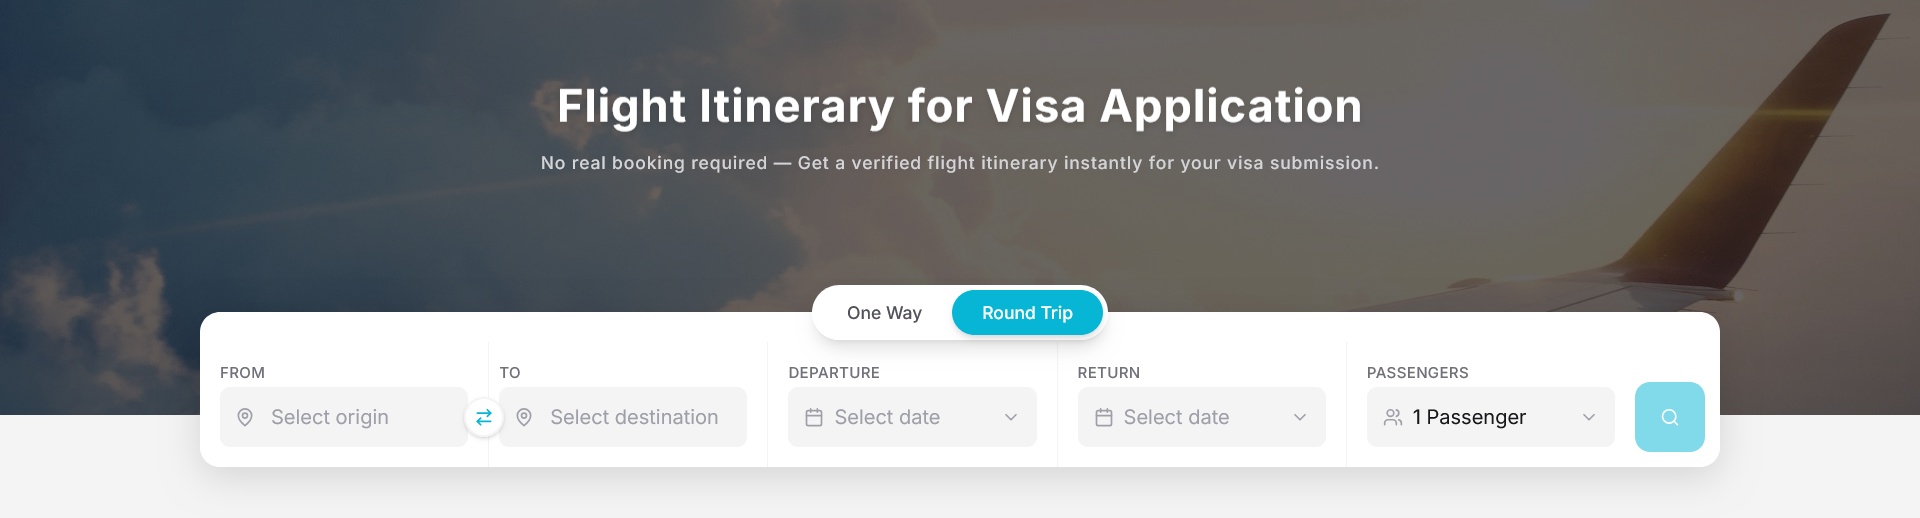
Task: Swap origin and destination with arrows icon
Action: pyautogui.click(x=484, y=417)
